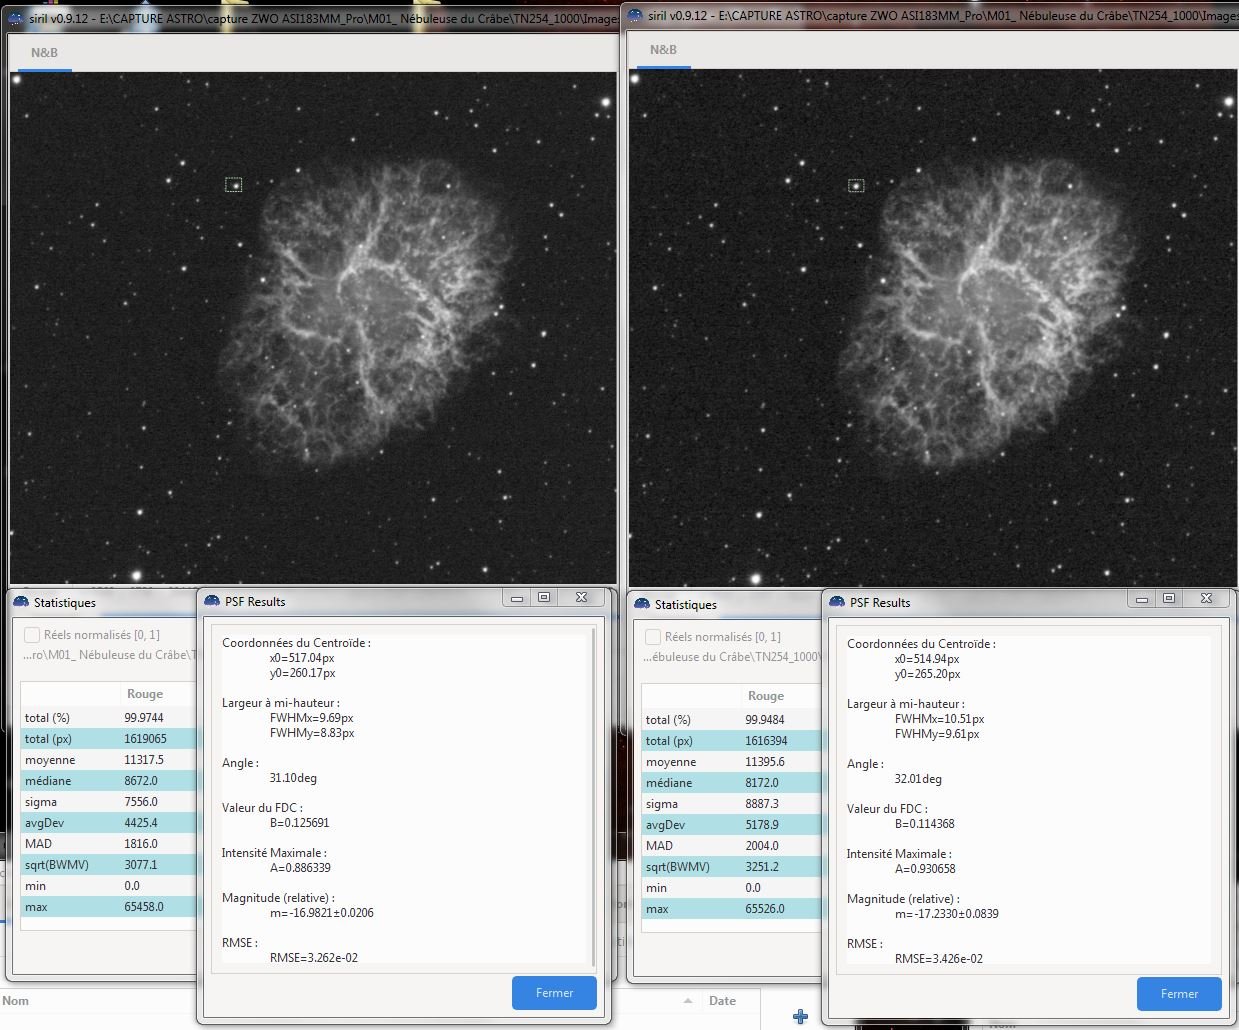
Task: Maximize the right PSF Results dialog
Action: click(1169, 599)
